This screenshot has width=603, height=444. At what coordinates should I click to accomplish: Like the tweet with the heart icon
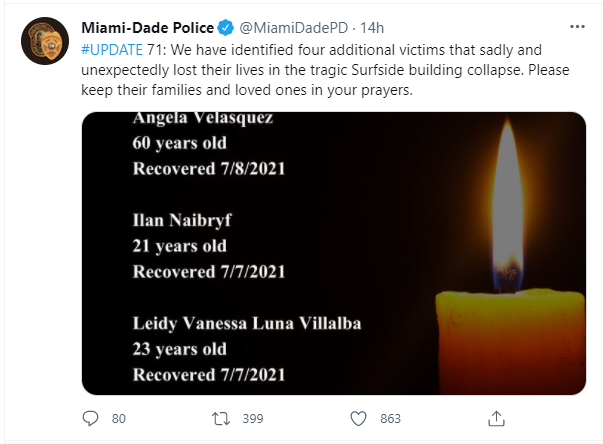(x=358, y=418)
